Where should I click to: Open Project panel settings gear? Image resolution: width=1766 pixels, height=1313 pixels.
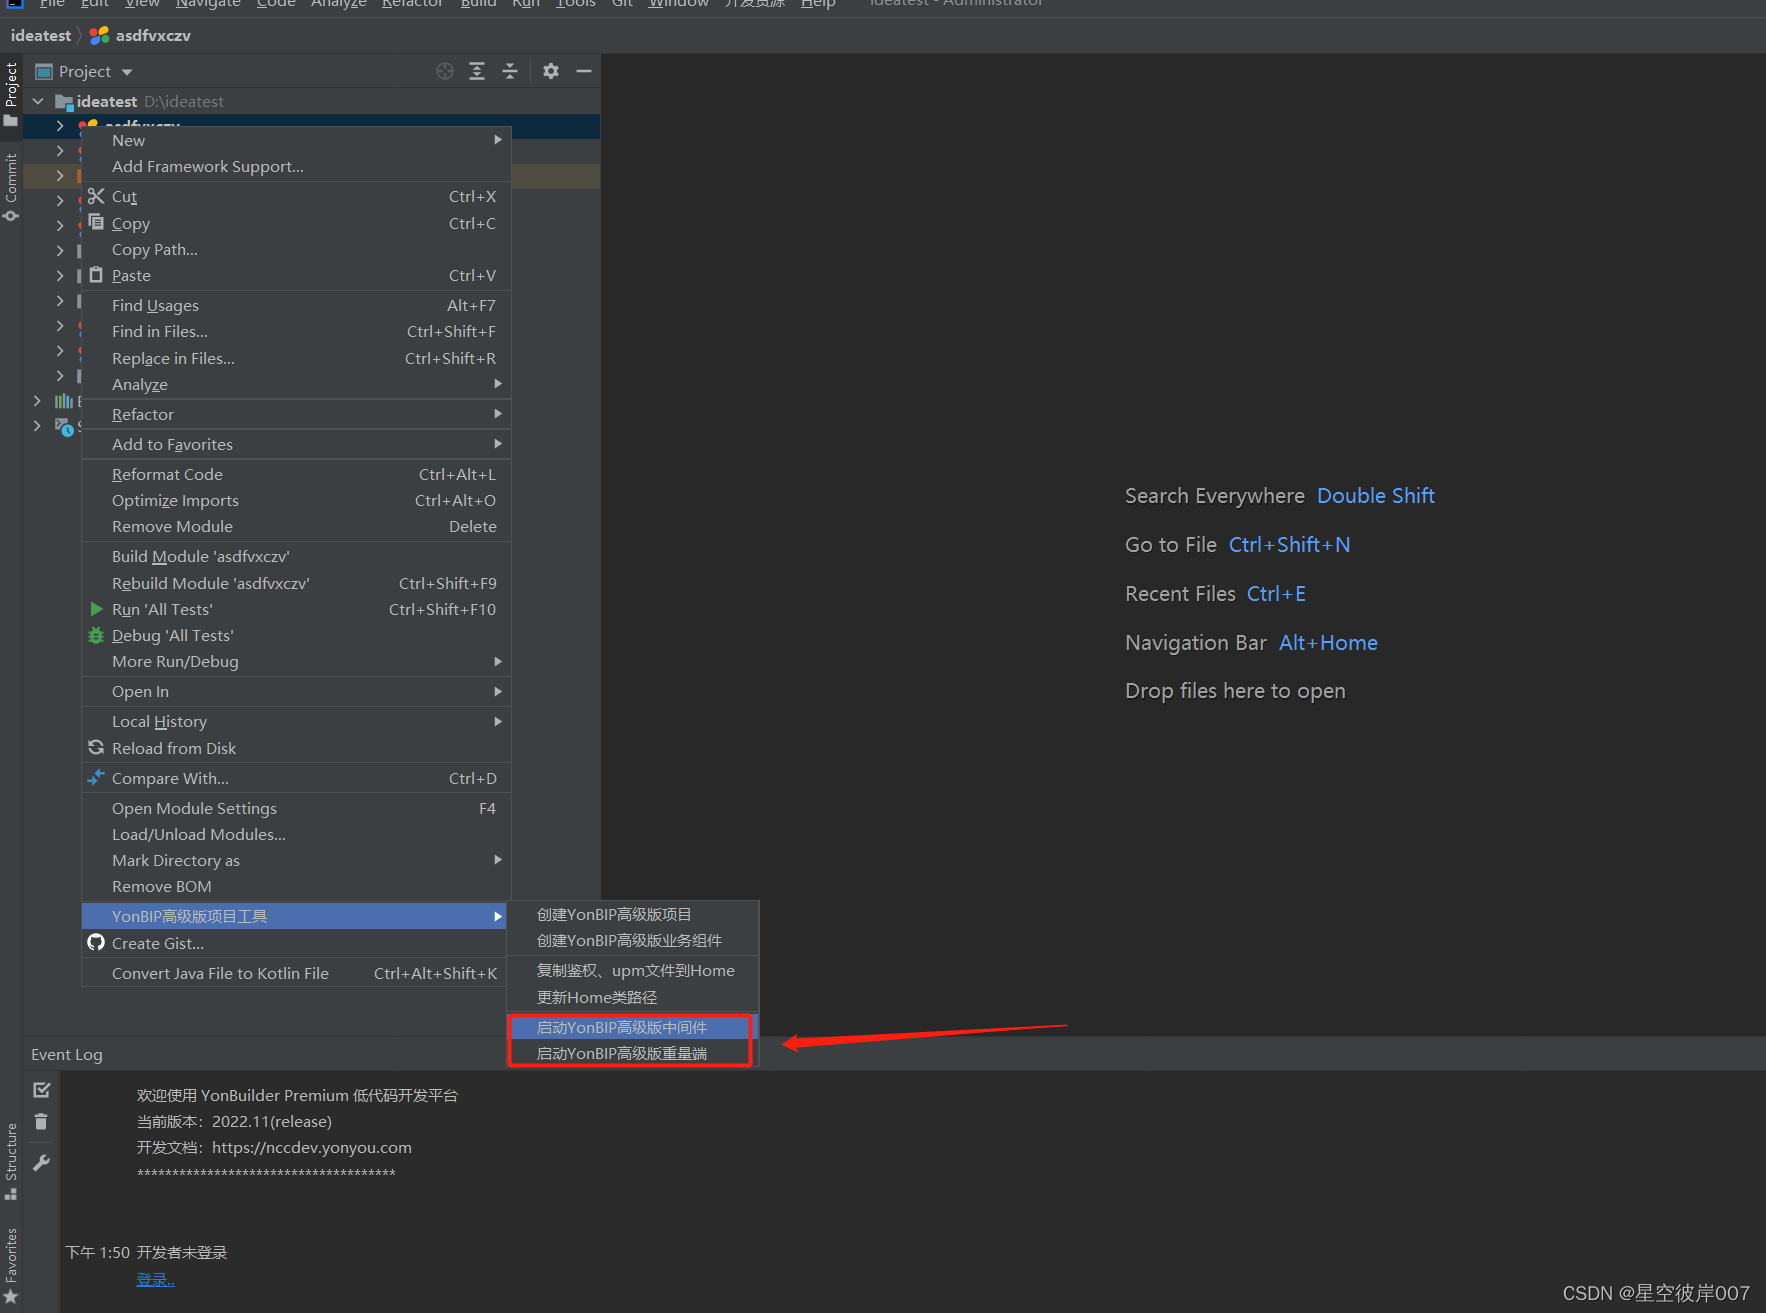(551, 71)
